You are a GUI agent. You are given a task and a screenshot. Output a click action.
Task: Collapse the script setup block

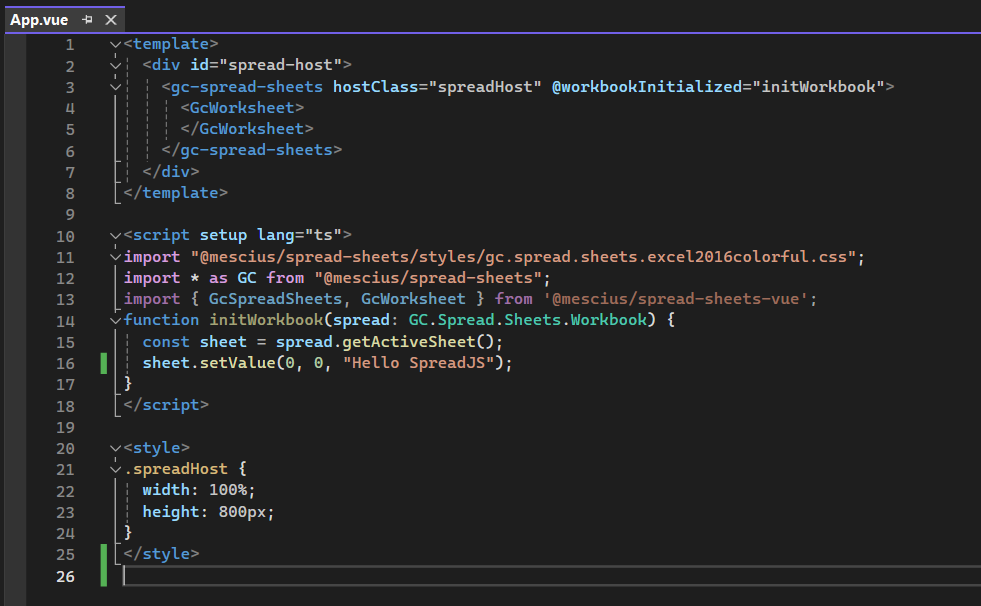click(114, 234)
